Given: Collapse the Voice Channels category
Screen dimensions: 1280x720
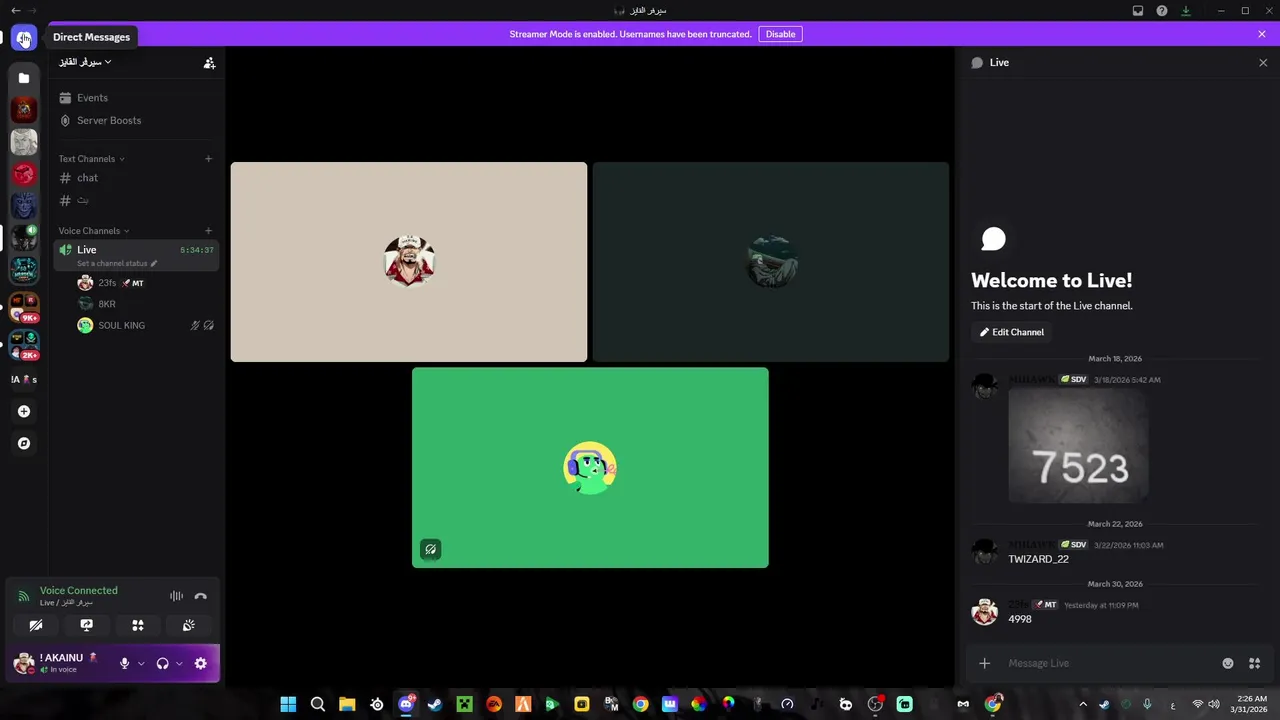Looking at the screenshot, I should click(94, 231).
